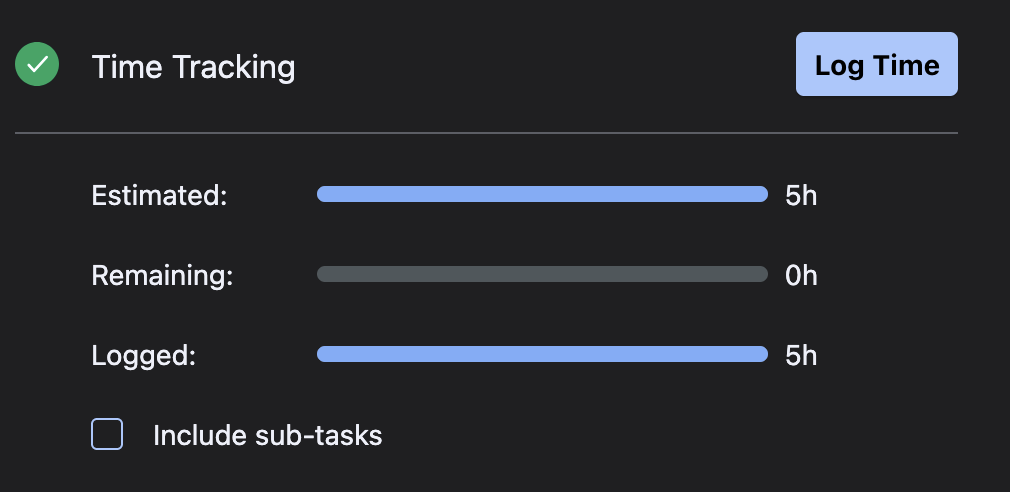1010x492 pixels.
Task: Enable the Include sub-tasks checkbox
Action: [107, 435]
